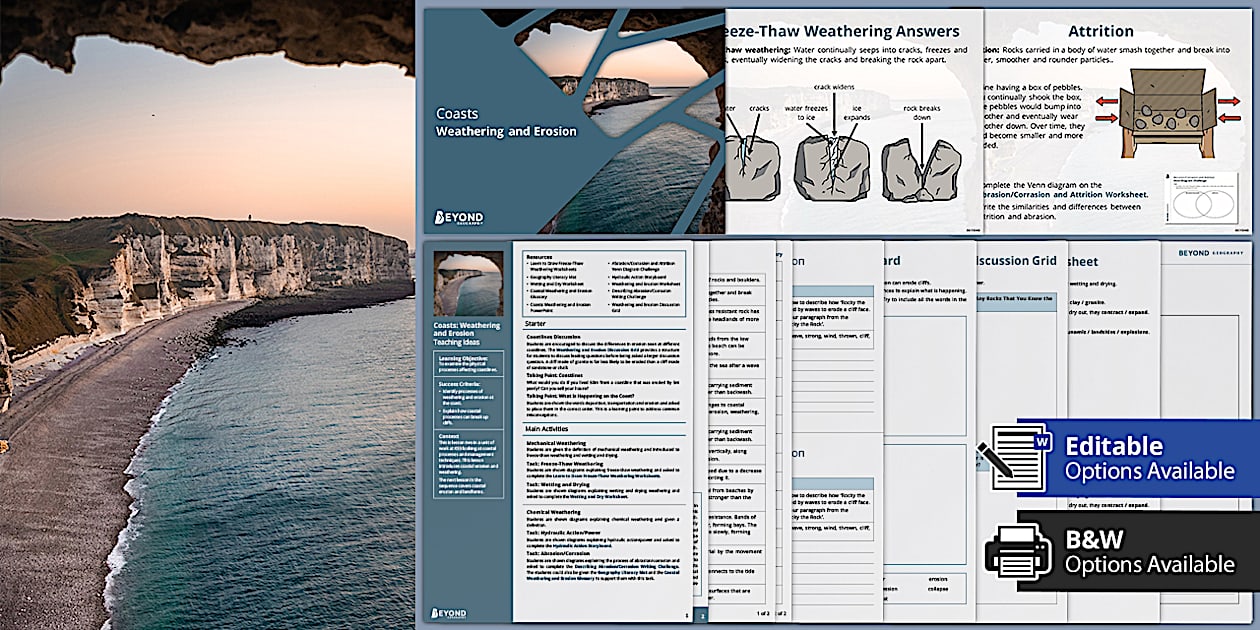Click the BEYOND footer logo on Teaching Ideas page
This screenshot has height=630, width=1260.
(x=448, y=613)
